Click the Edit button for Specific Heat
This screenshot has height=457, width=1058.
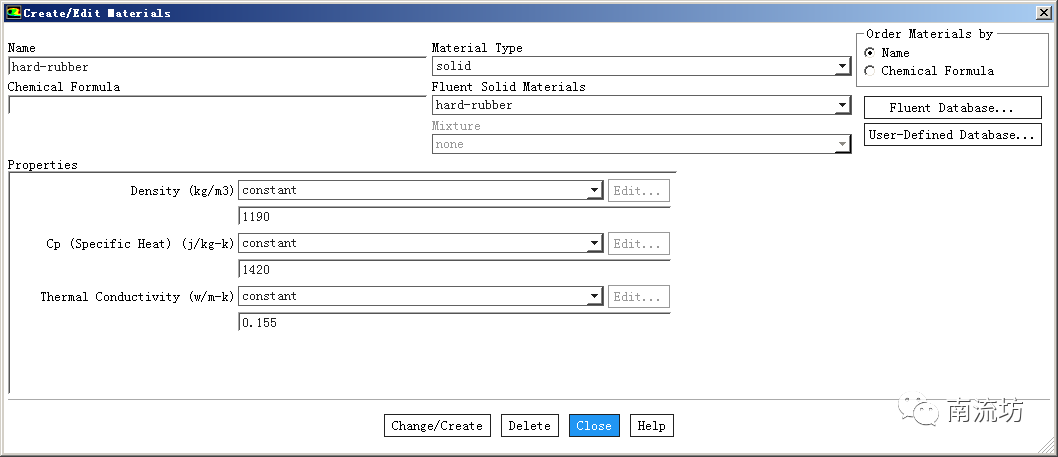point(639,244)
